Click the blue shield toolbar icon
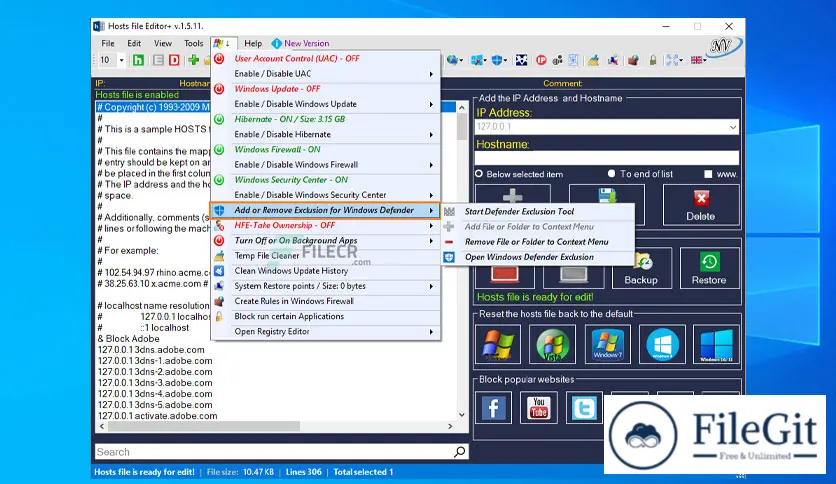The image size is (836, 484). tap(497, 60)
